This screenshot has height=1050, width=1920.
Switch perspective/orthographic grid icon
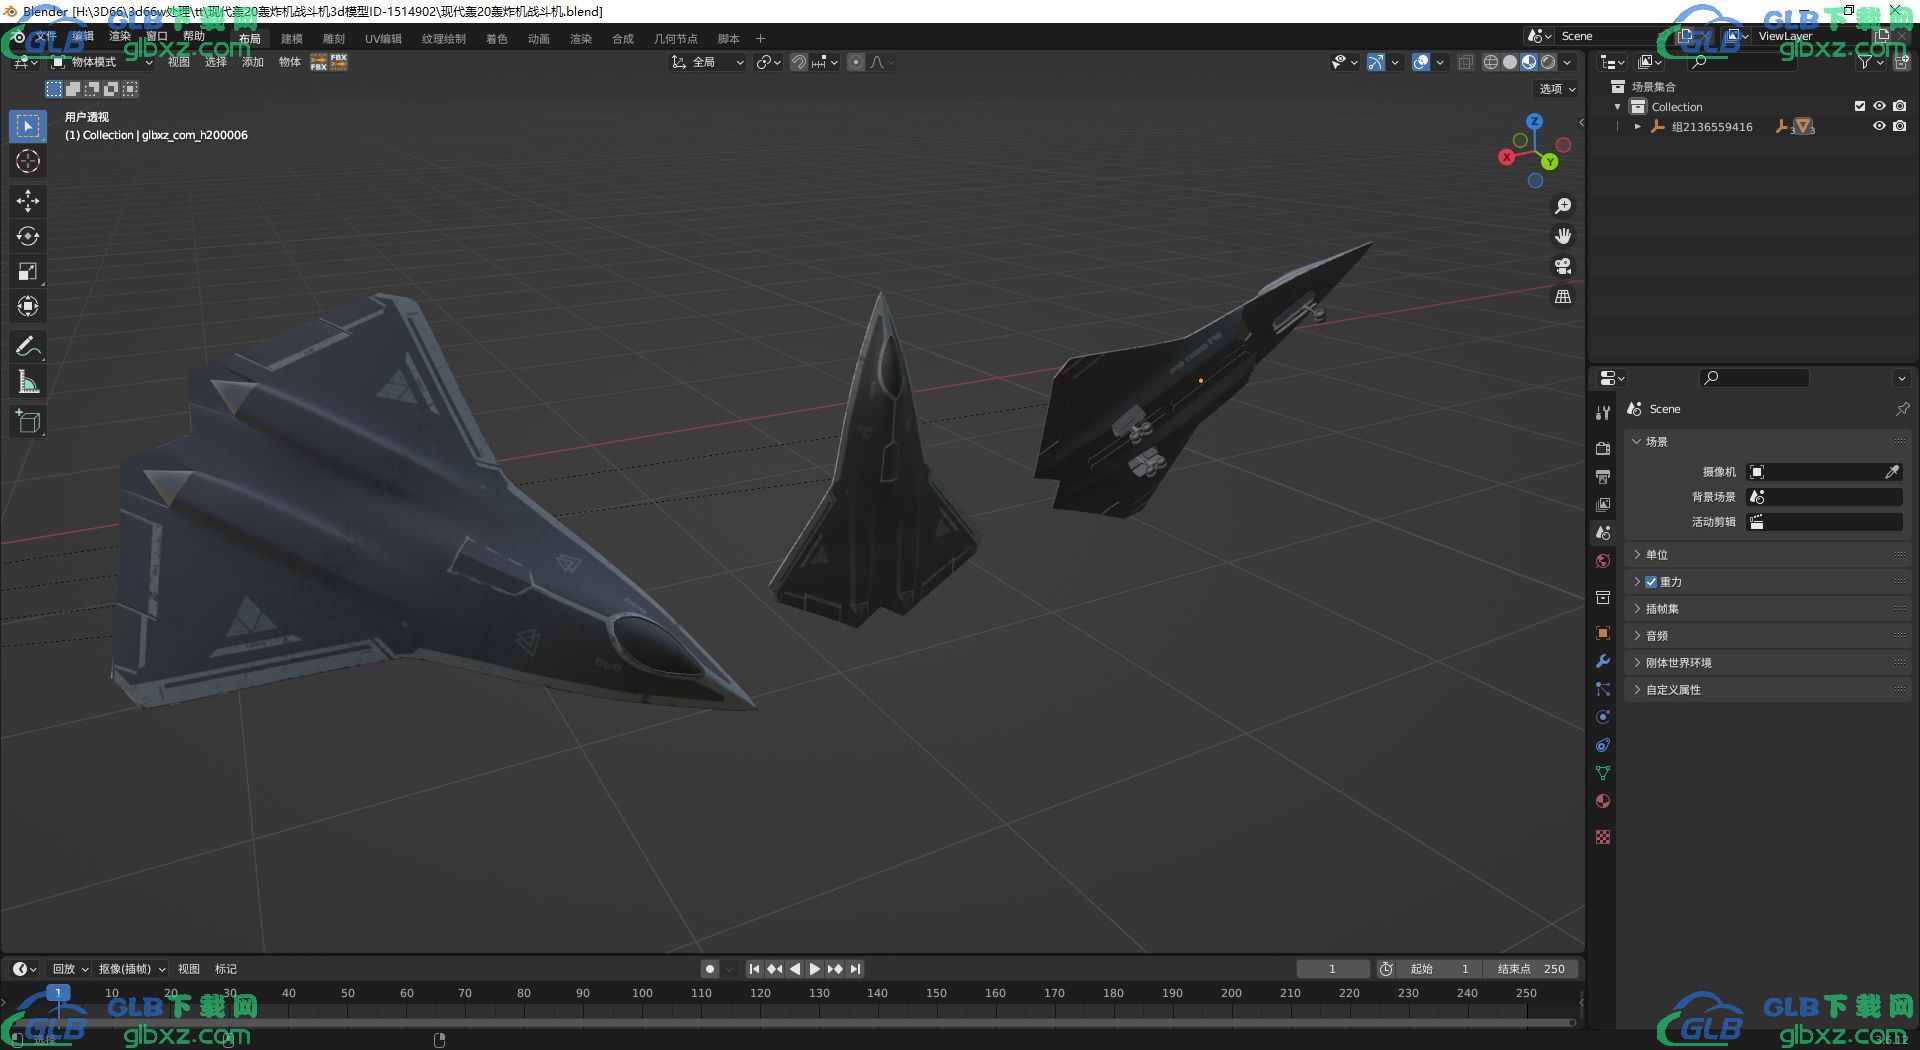tap(1563, 297)
